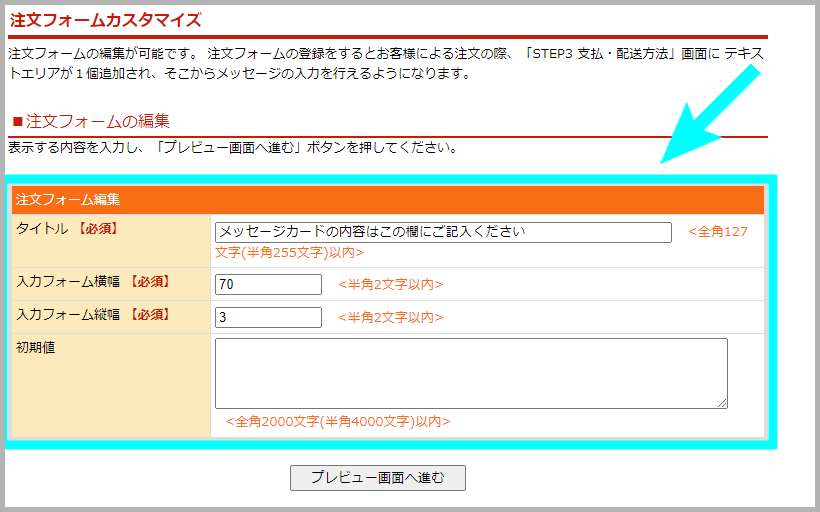
Task: Click inside the 初期値 textarea
Action: pos(471,373)
